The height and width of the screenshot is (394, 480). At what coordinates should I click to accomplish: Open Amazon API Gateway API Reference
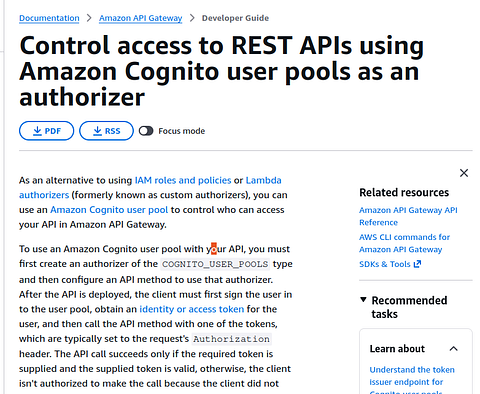click(x=408, y=216)
